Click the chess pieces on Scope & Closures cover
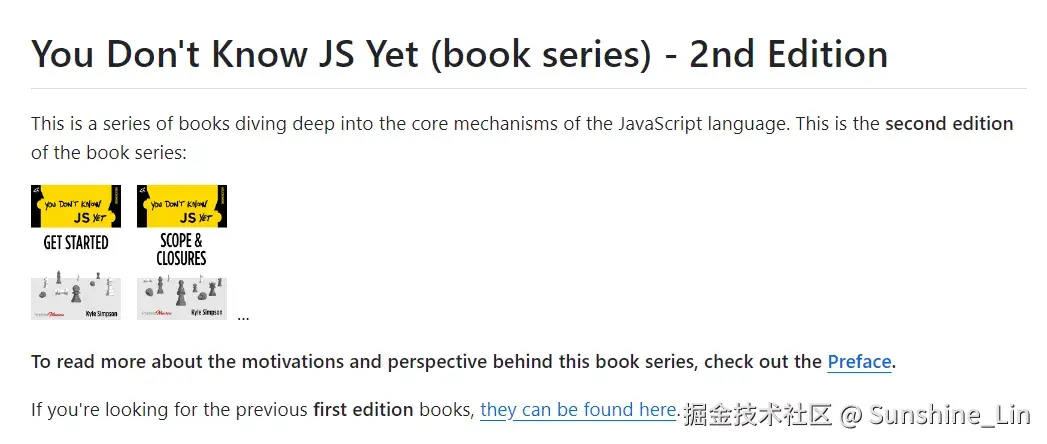The height and width of the screenshot is (444, 1047). (181, 290)
